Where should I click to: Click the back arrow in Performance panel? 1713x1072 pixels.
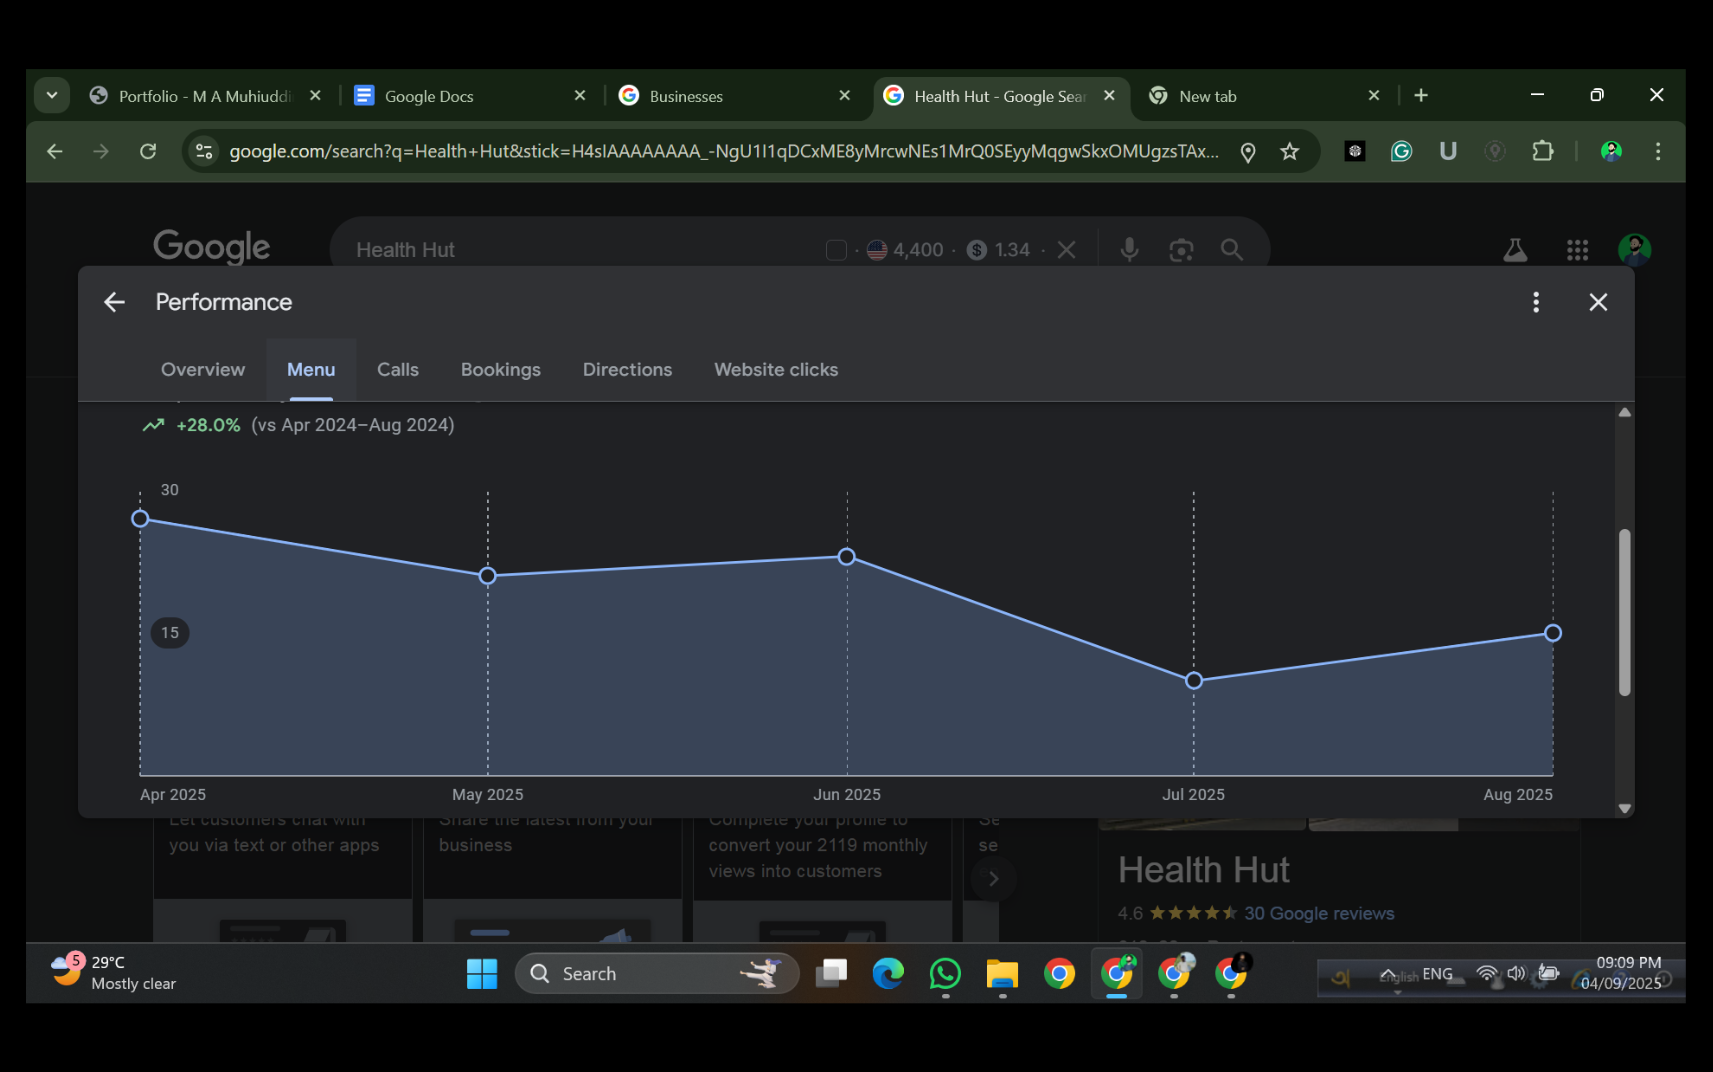point(115,302)
